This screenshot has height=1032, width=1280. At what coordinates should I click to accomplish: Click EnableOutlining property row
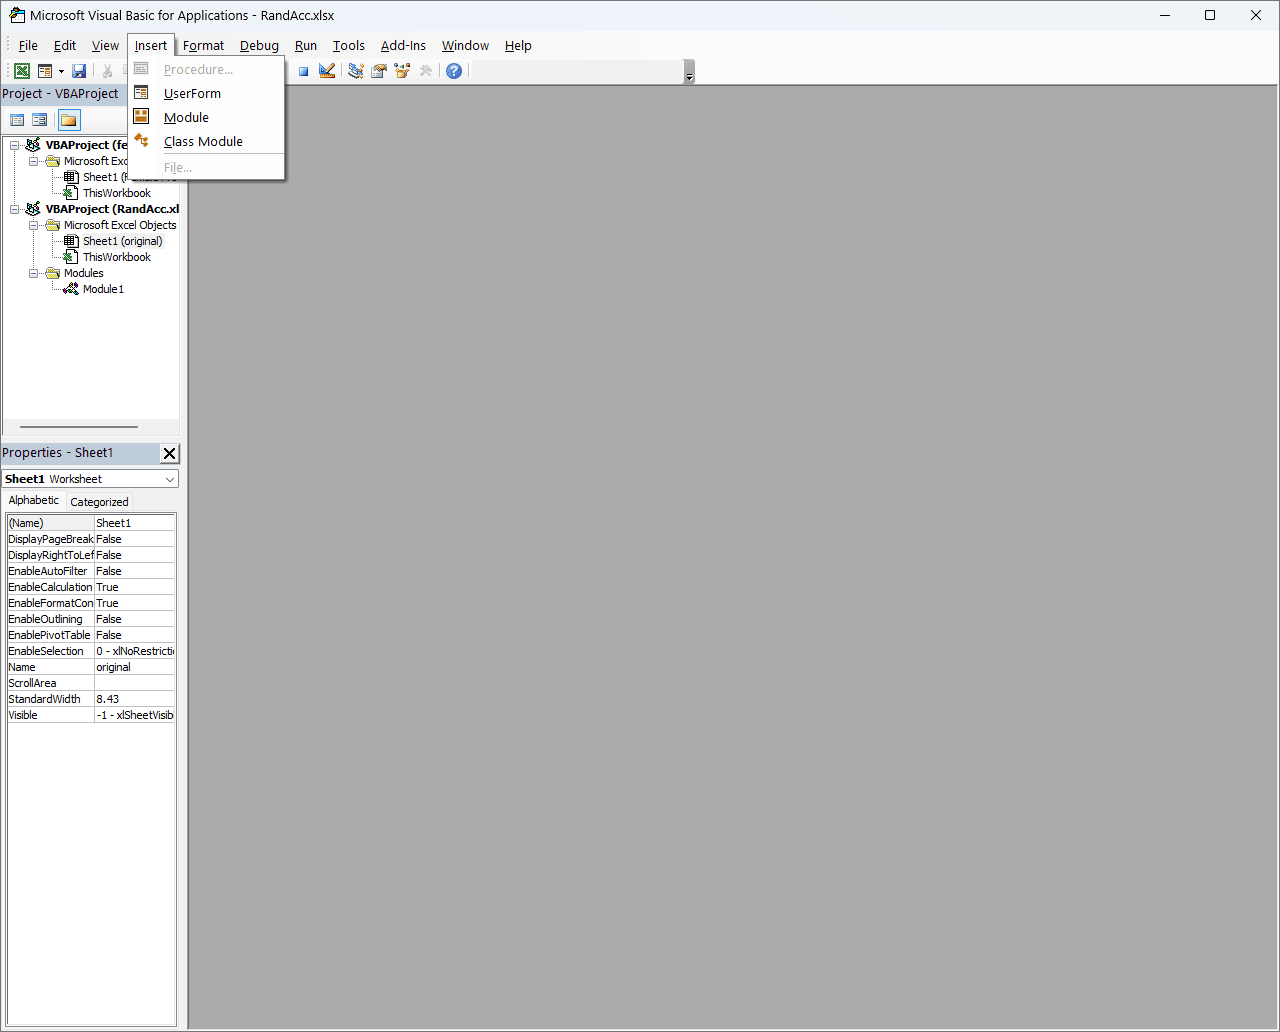(91, 619)
